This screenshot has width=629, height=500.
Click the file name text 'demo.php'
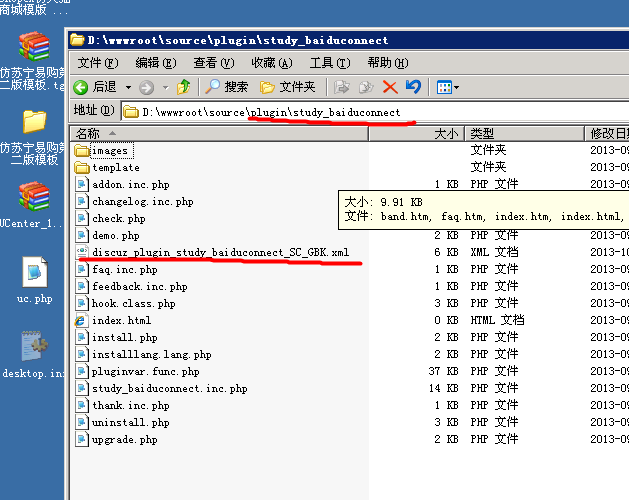pos(116,236)
